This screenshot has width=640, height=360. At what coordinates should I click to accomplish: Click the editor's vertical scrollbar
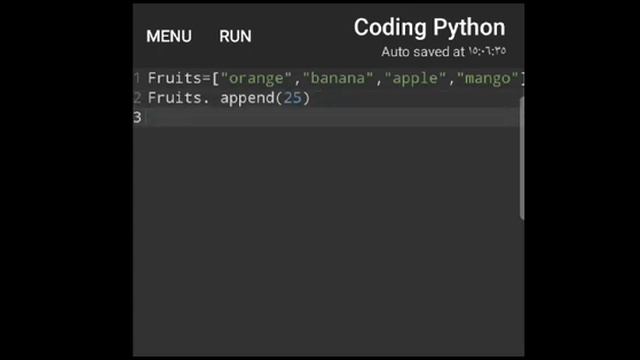click(x=522, y=158)
